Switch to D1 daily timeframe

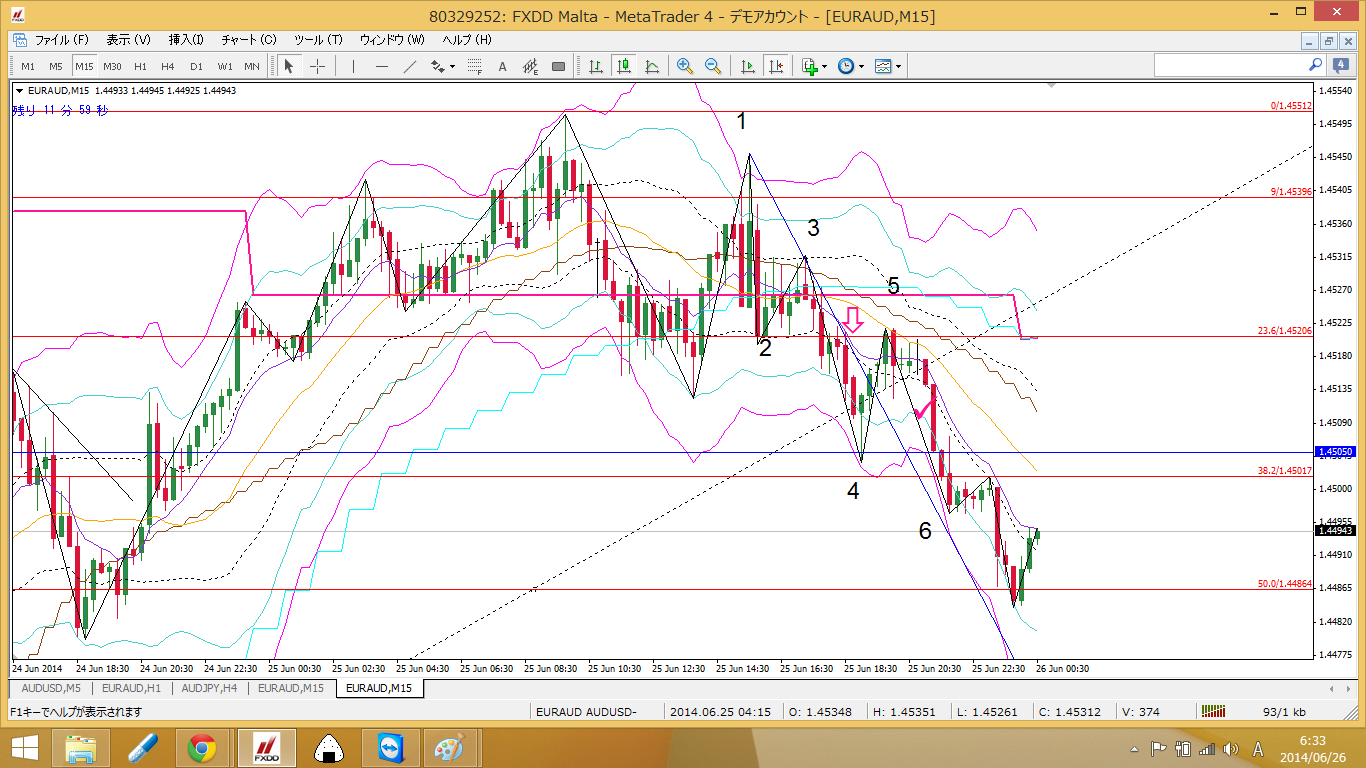pos(196,66)
